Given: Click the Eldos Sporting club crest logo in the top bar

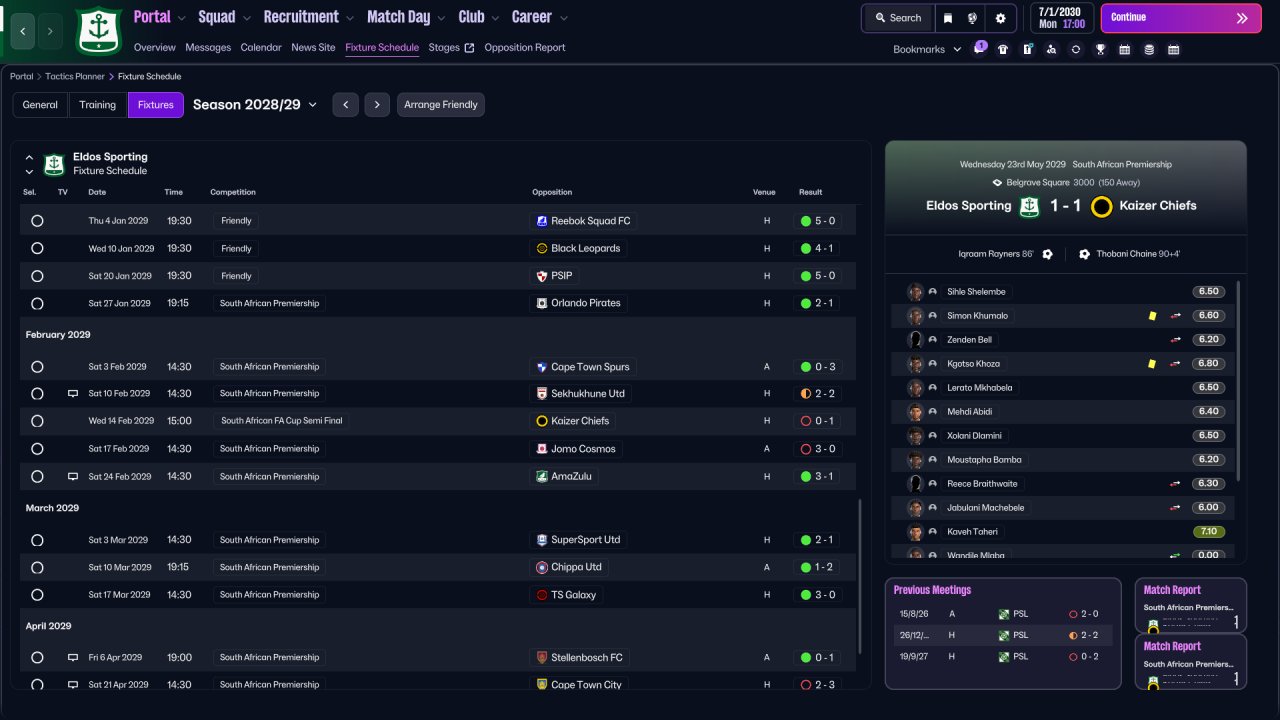Looking at the screenshot, I should pyautogui.click(x=99, y=31).
